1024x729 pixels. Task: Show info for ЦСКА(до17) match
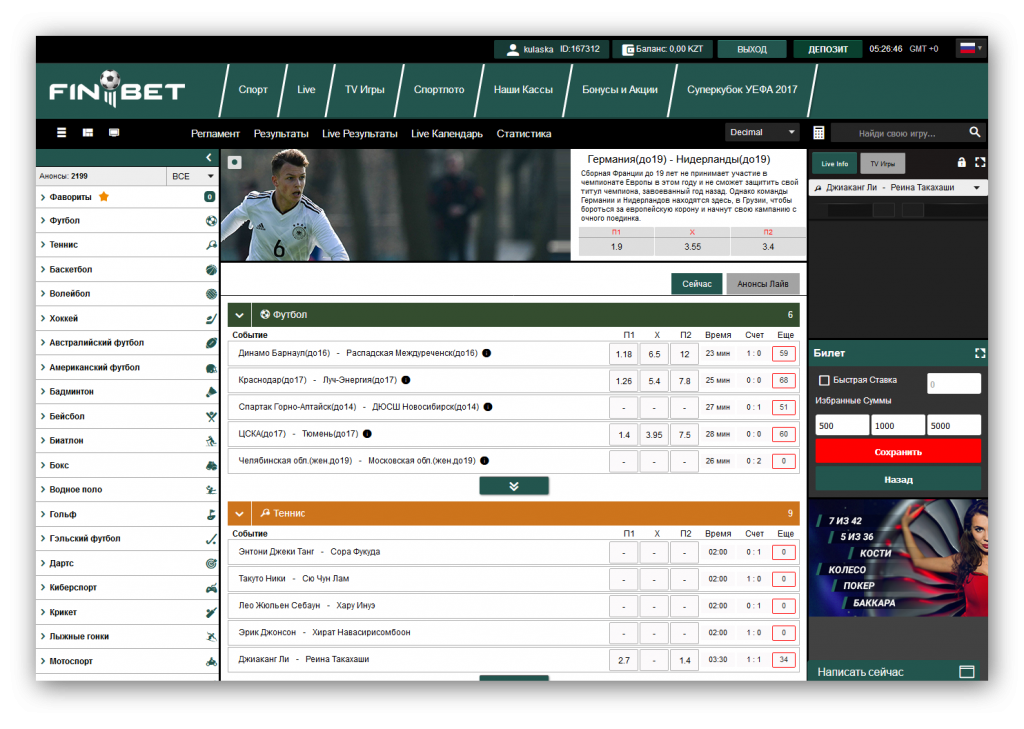[x=367, y=434]
